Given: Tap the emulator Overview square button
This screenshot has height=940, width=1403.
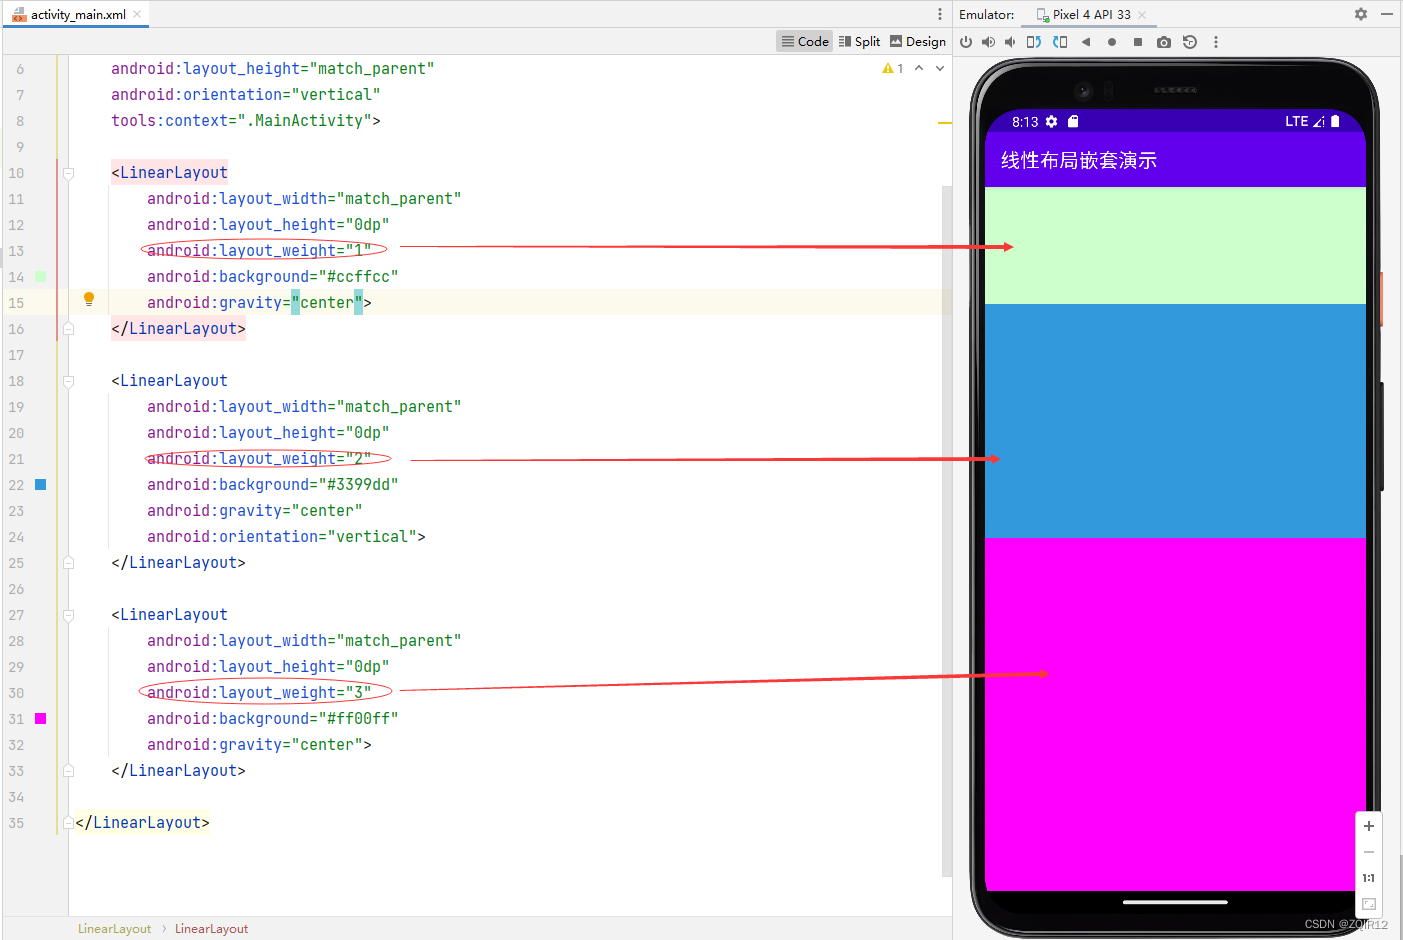Looking at the screenshot, I should click(1138, 42).
